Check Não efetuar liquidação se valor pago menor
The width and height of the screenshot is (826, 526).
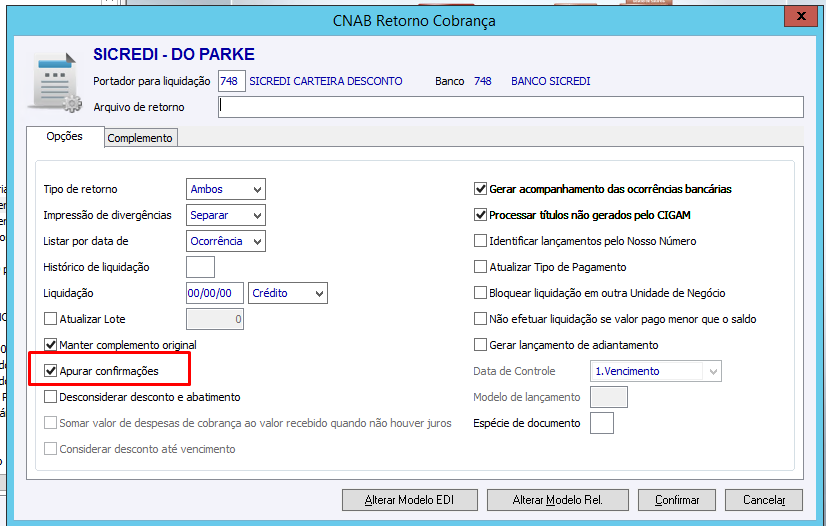[x=480, y=319]
